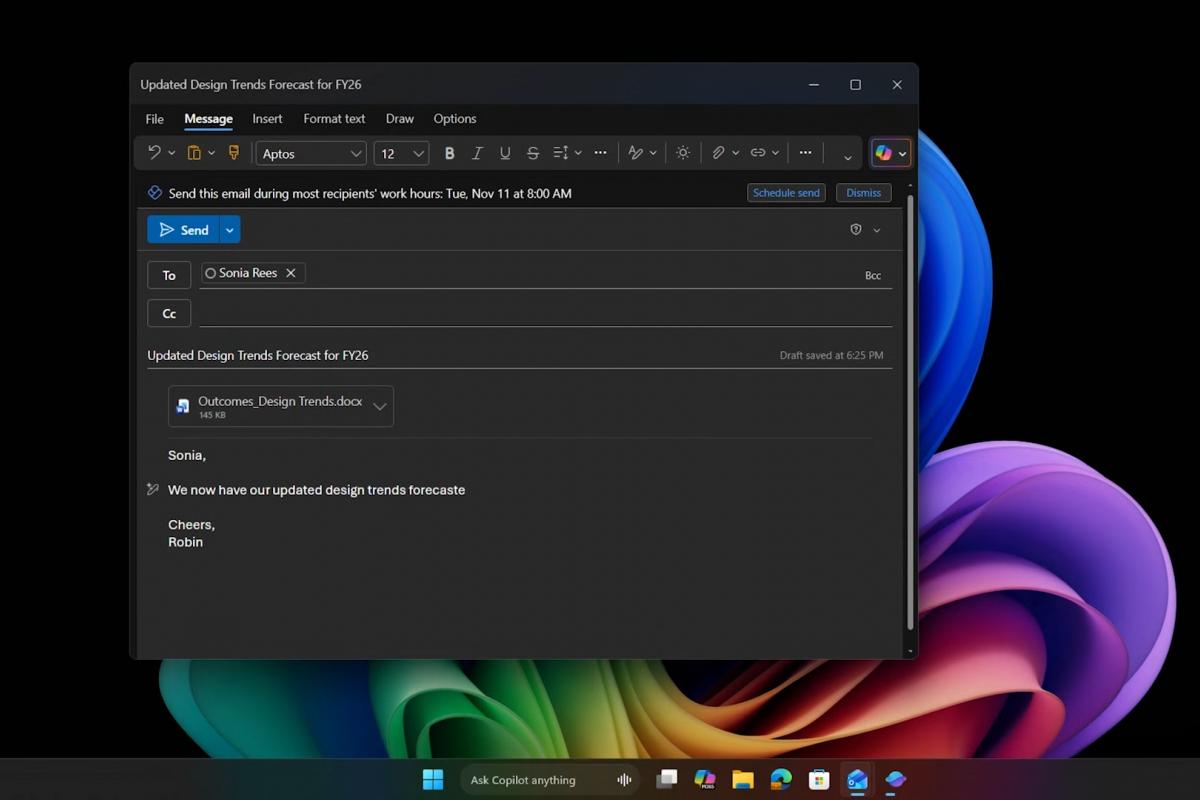Attach a file using the paperclip icon
This screenshot has height=800, width=1200.
pos(719,152)
